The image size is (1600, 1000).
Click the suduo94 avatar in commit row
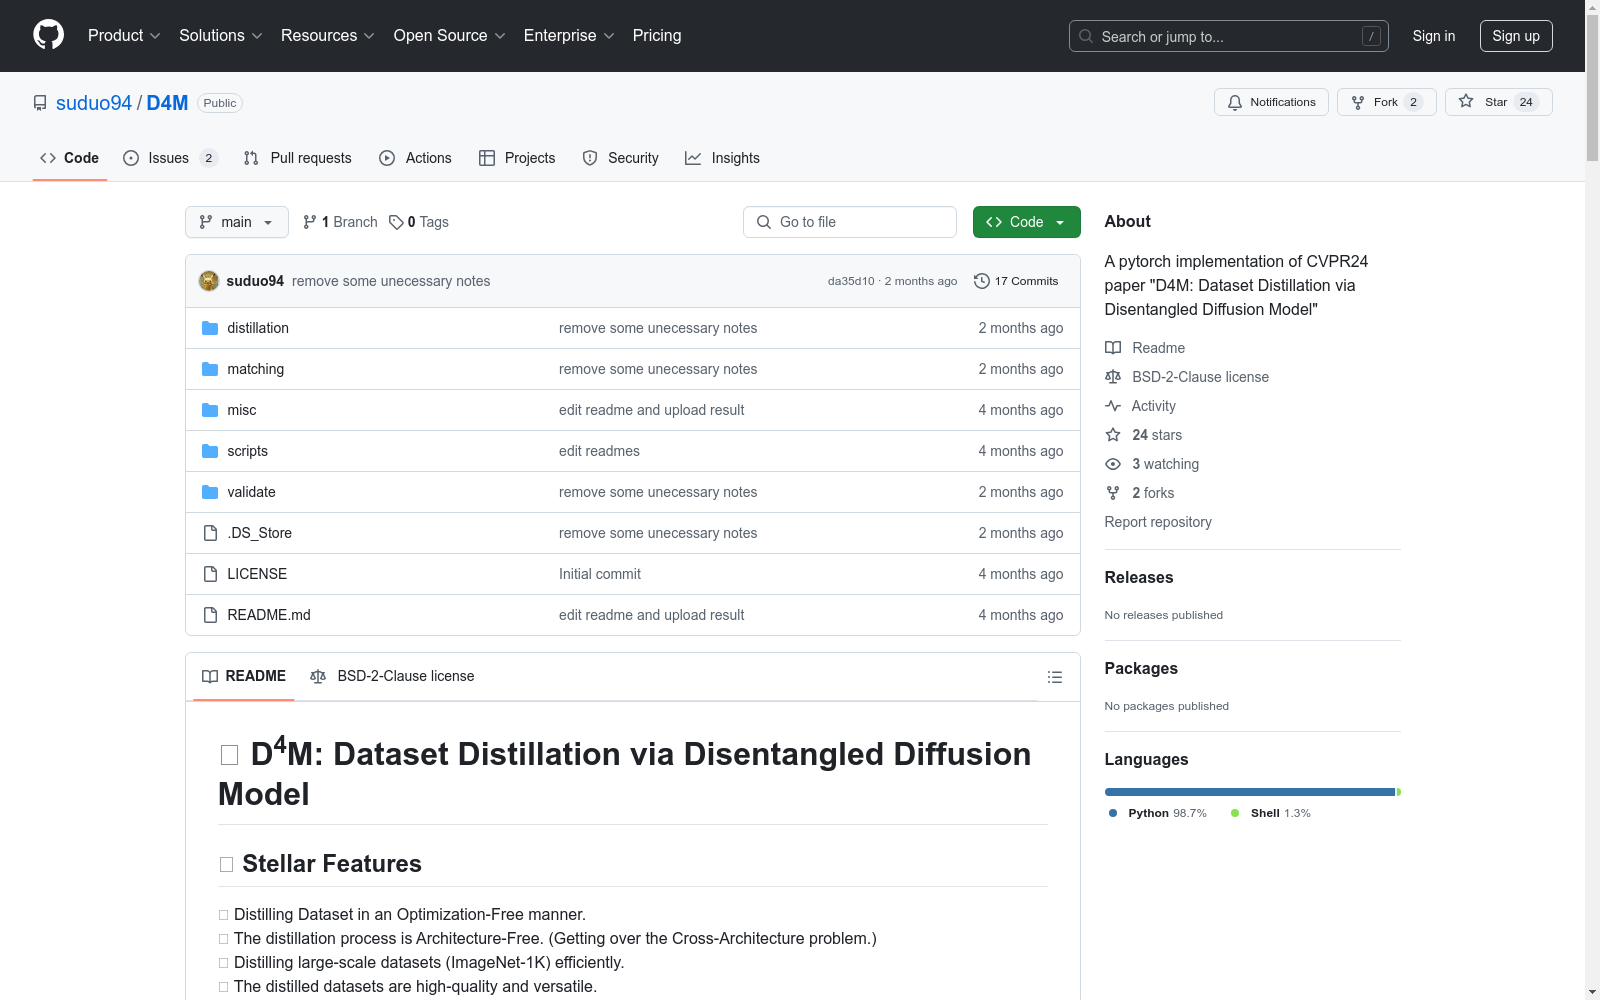coord(209,281)
